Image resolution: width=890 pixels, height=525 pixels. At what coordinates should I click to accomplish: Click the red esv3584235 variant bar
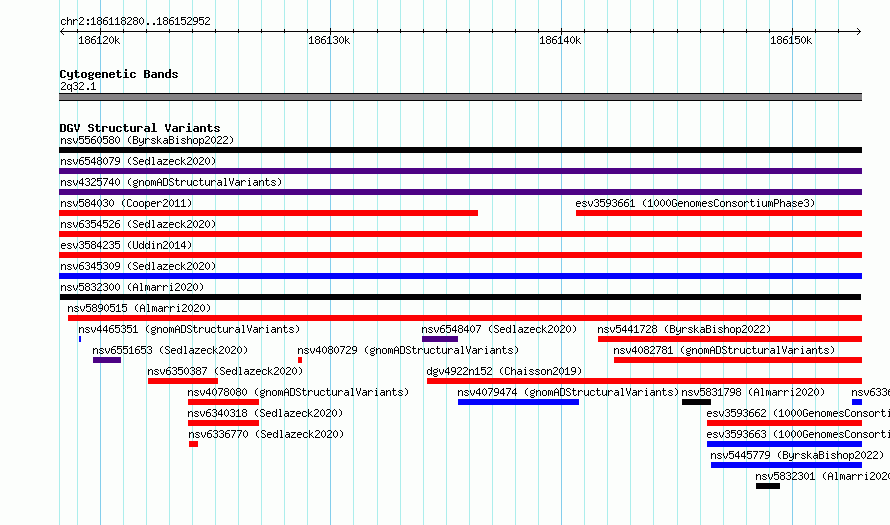(x=460, y=255)
